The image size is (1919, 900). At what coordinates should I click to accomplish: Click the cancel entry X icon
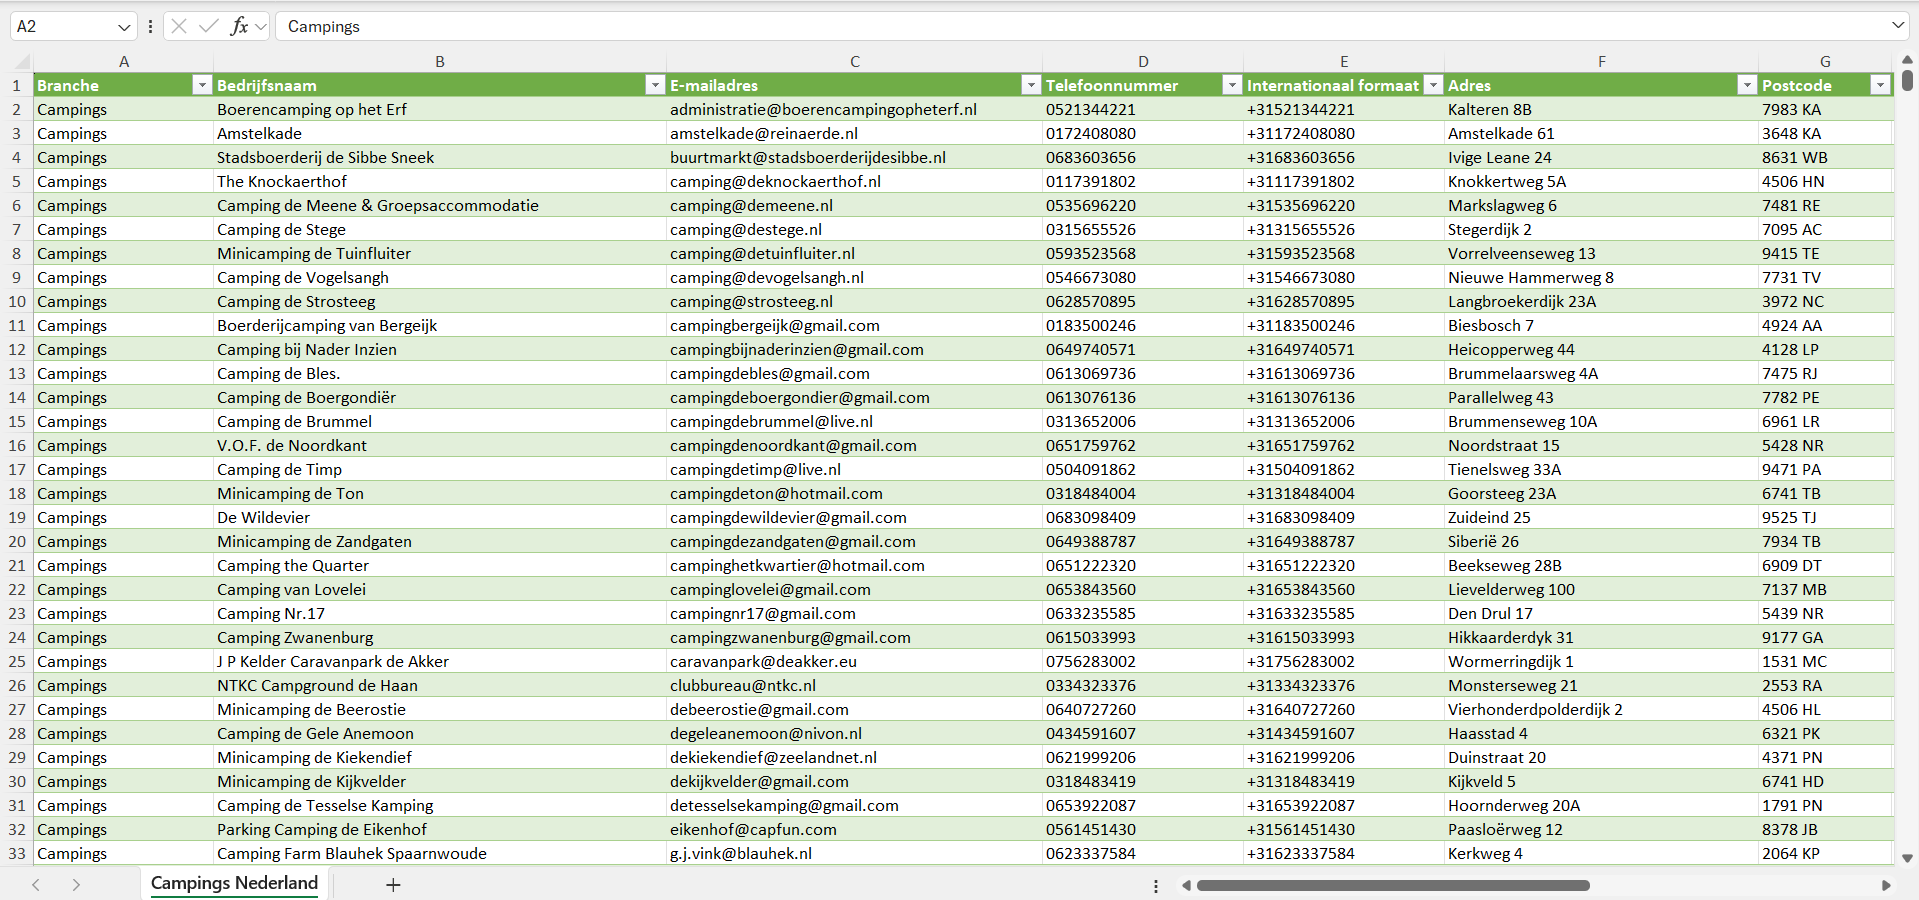tap(179, 26)
